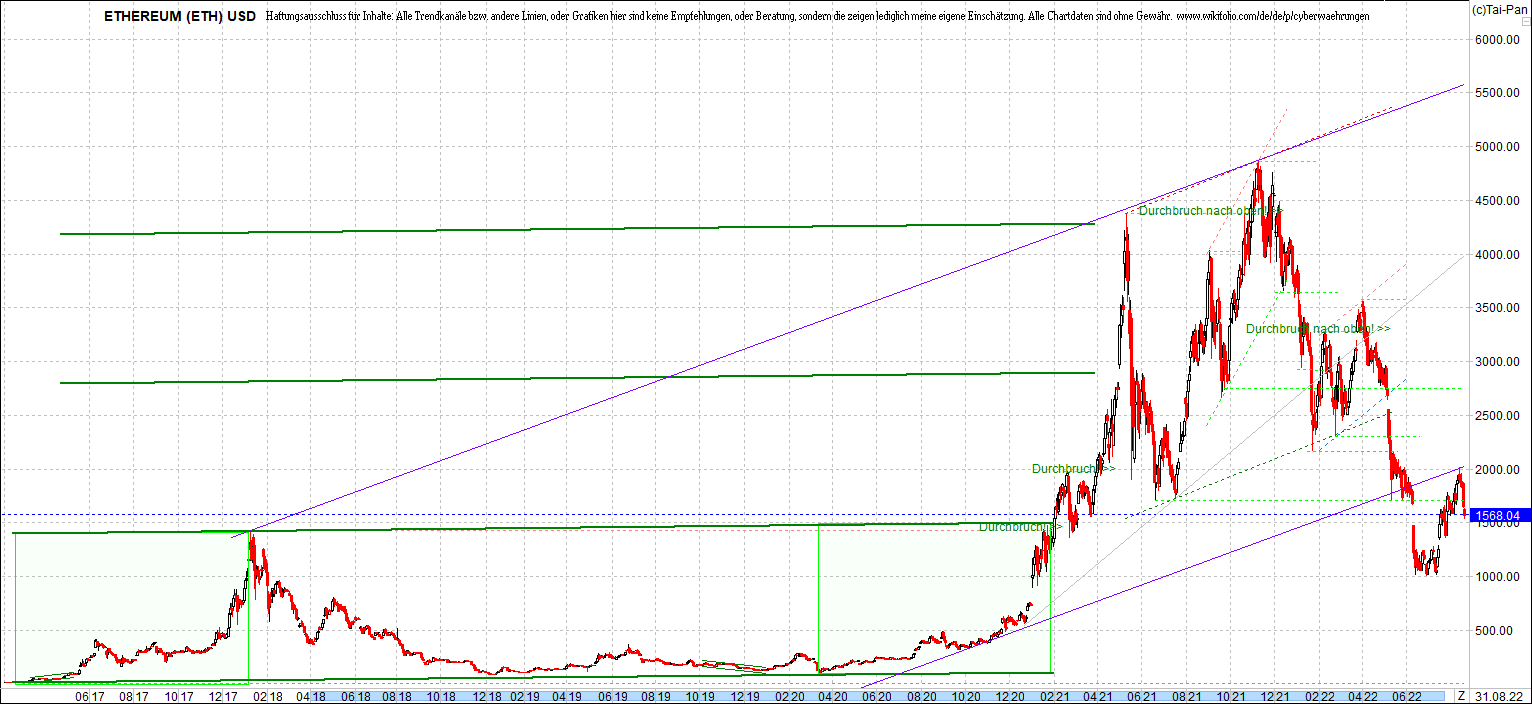The image size is (1532, 704).
Task: Click the 31.08.22 date field
Action: (x=1498, y=696)
